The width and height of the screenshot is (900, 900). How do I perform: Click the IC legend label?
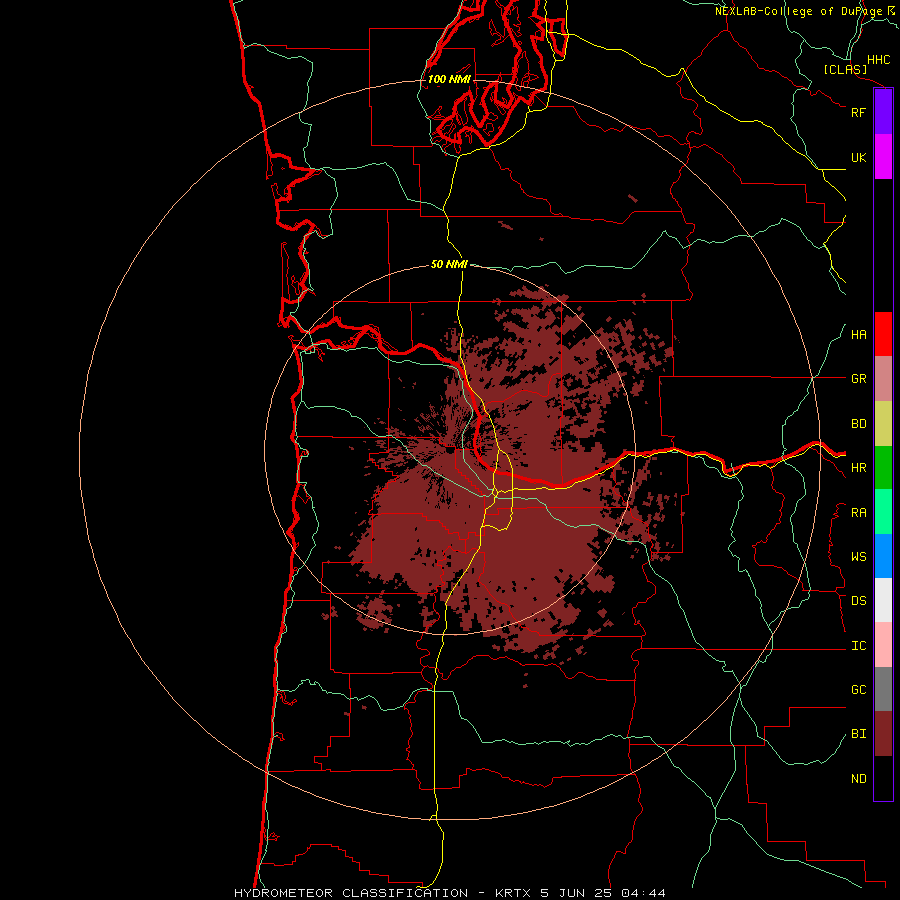point(858,646)
